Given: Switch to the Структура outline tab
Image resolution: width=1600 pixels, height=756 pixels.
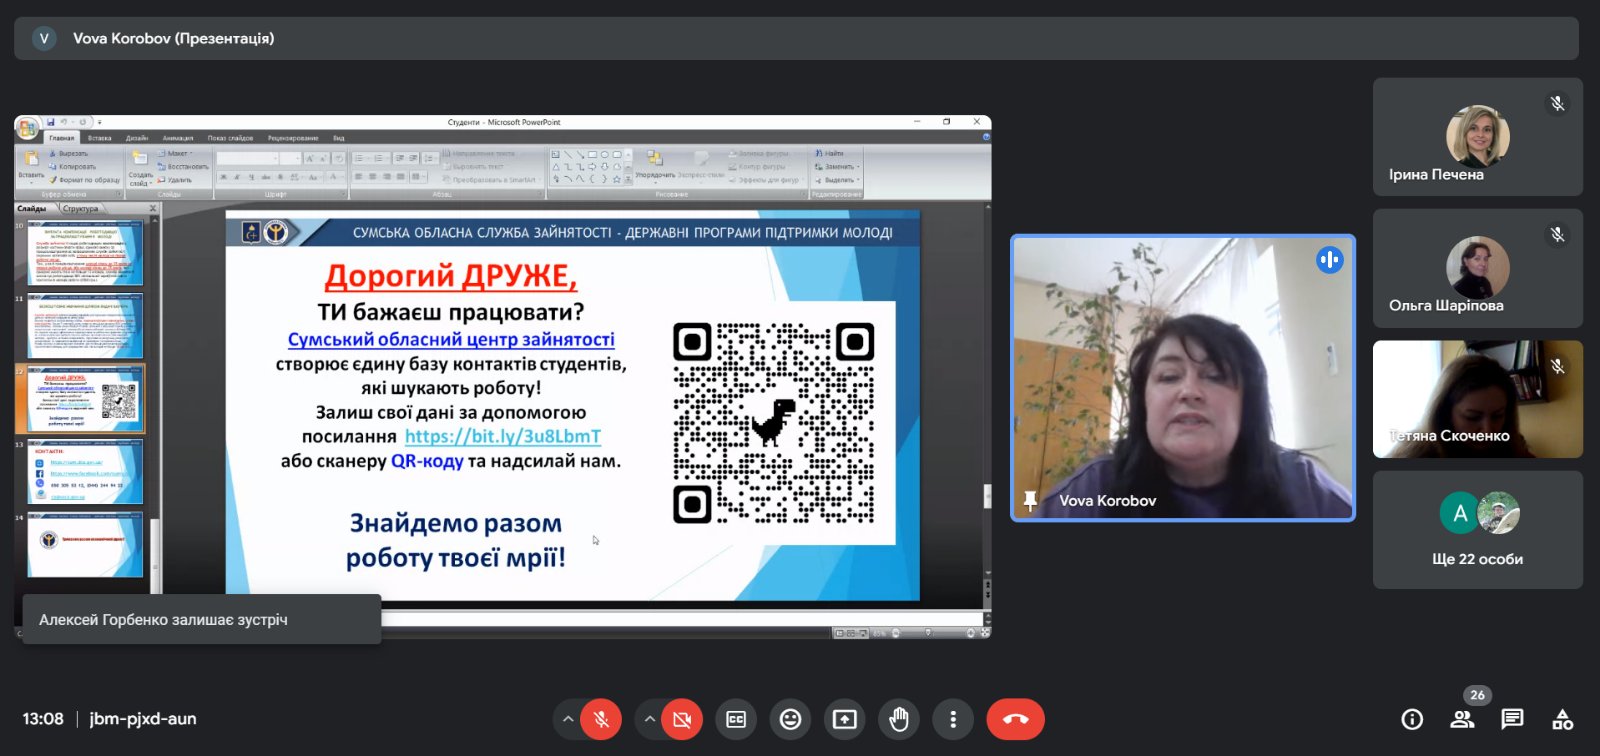Looking at the screenshot, I should click(x=81, y=209).
